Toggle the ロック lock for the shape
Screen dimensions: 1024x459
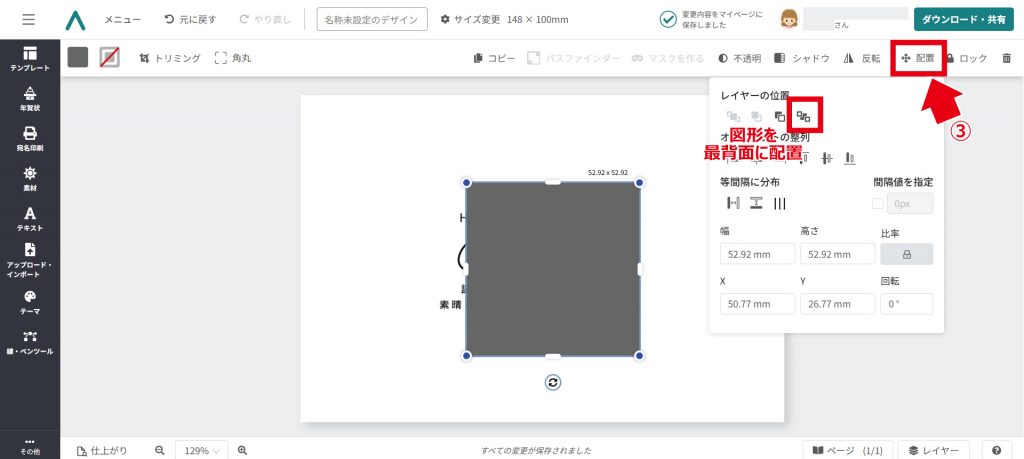[965, 59]
